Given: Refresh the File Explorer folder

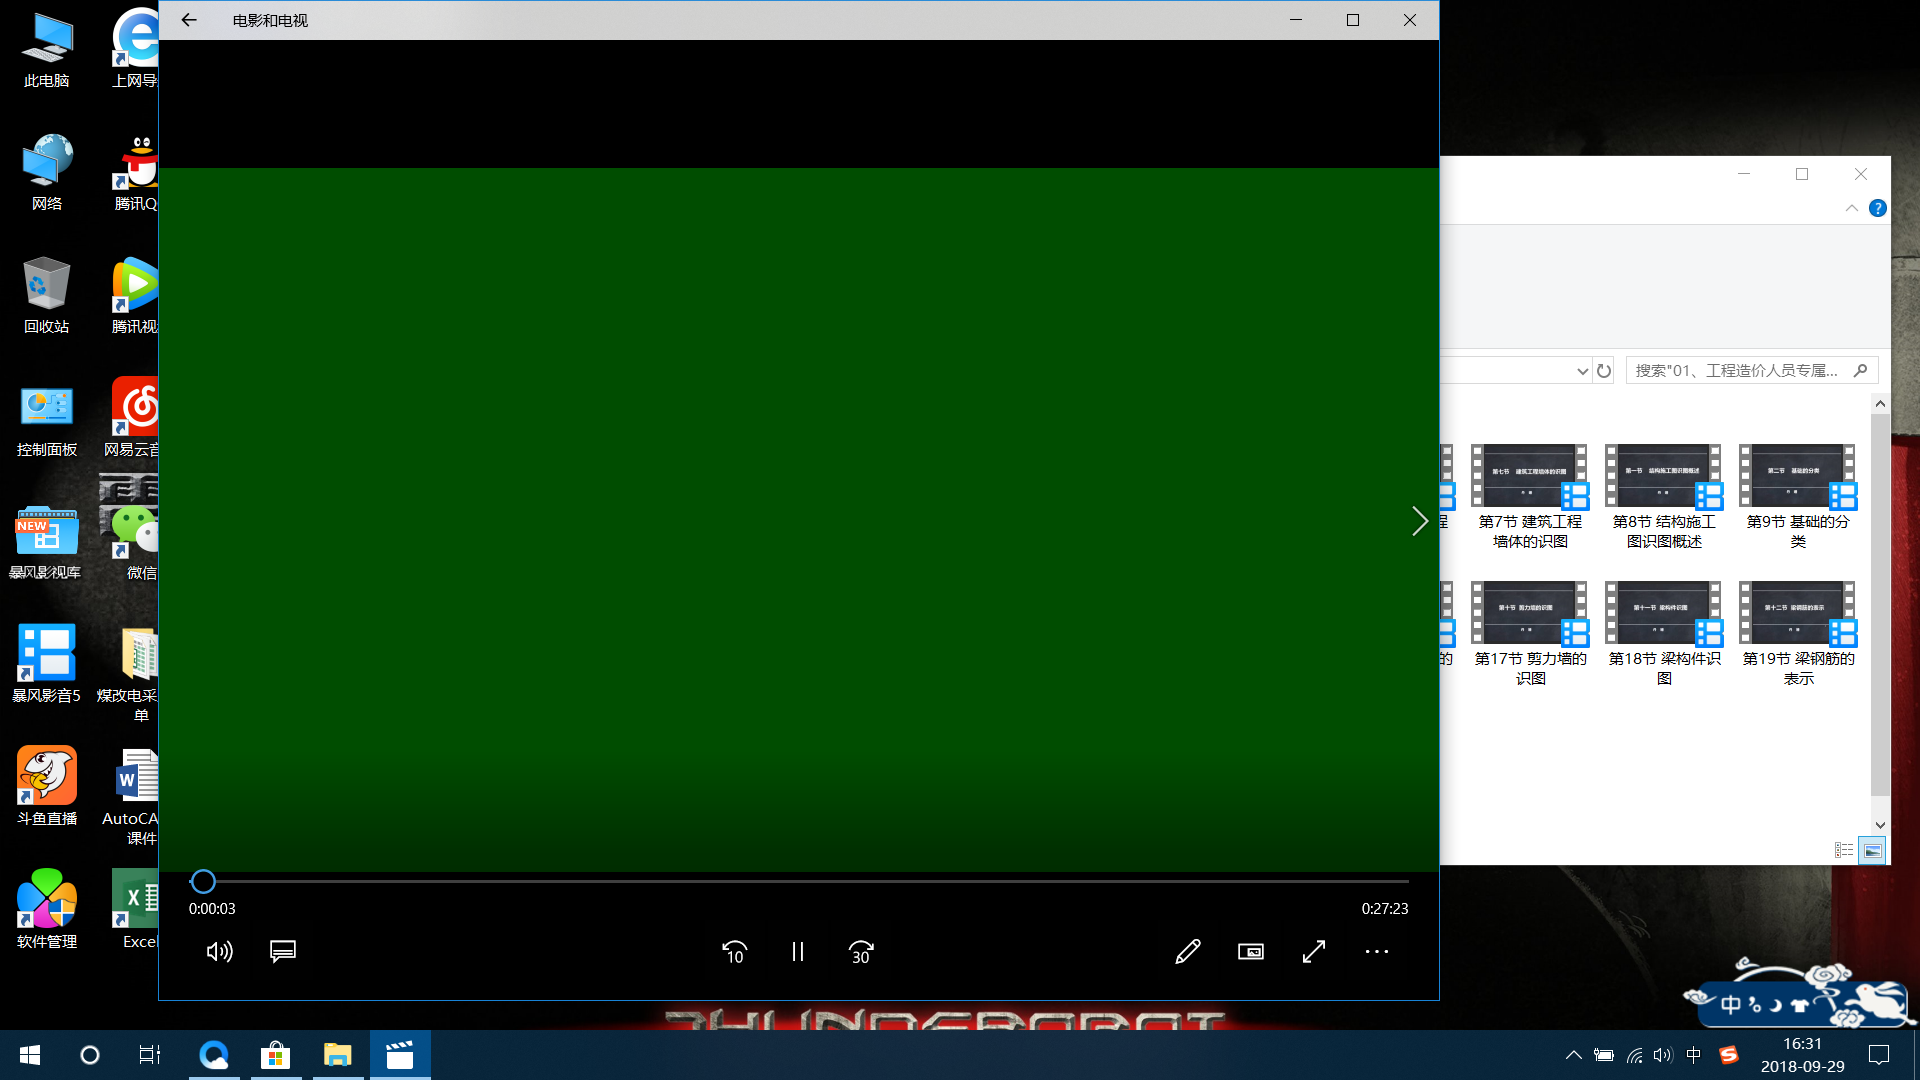Looking at the screenshot, I should (1604, 371).
